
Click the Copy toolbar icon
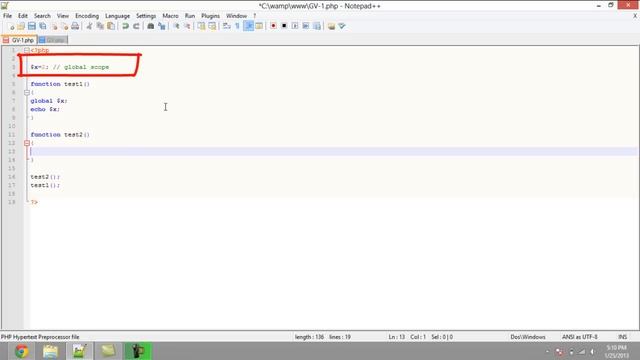(100, 26)
